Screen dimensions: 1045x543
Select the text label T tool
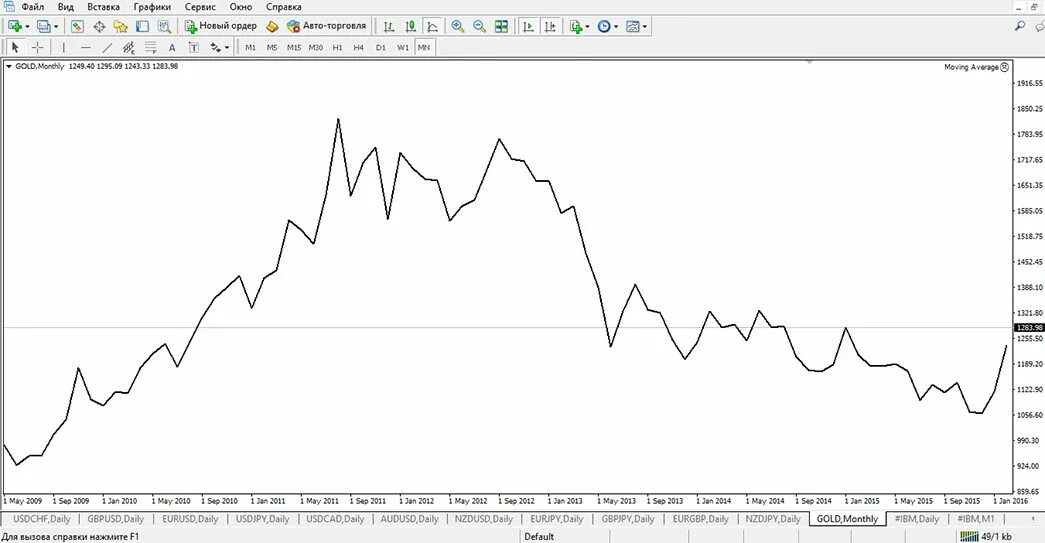193,47
